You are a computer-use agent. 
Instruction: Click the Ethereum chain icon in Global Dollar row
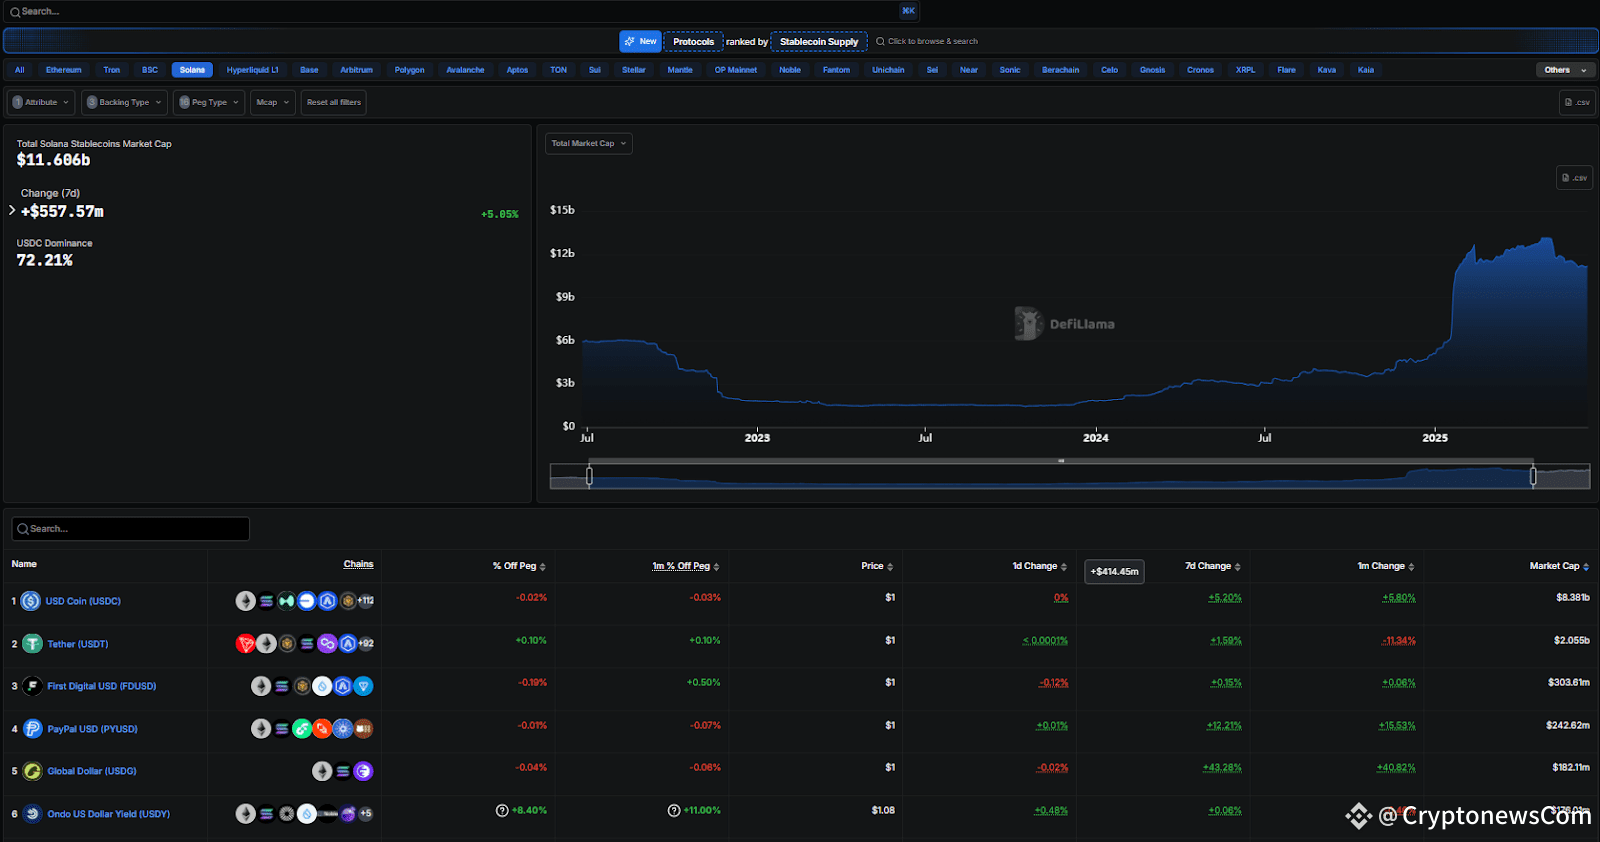click(322, 771)
